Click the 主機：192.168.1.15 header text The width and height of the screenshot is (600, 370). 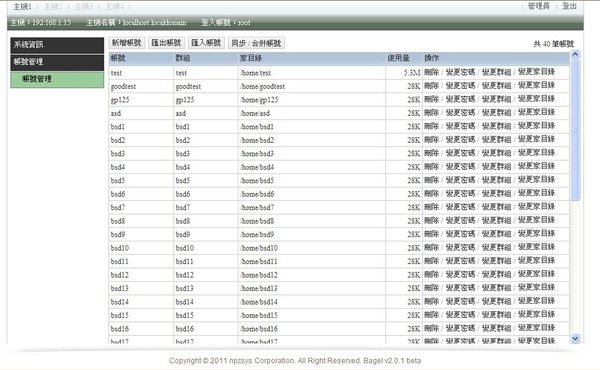[41, 23]
